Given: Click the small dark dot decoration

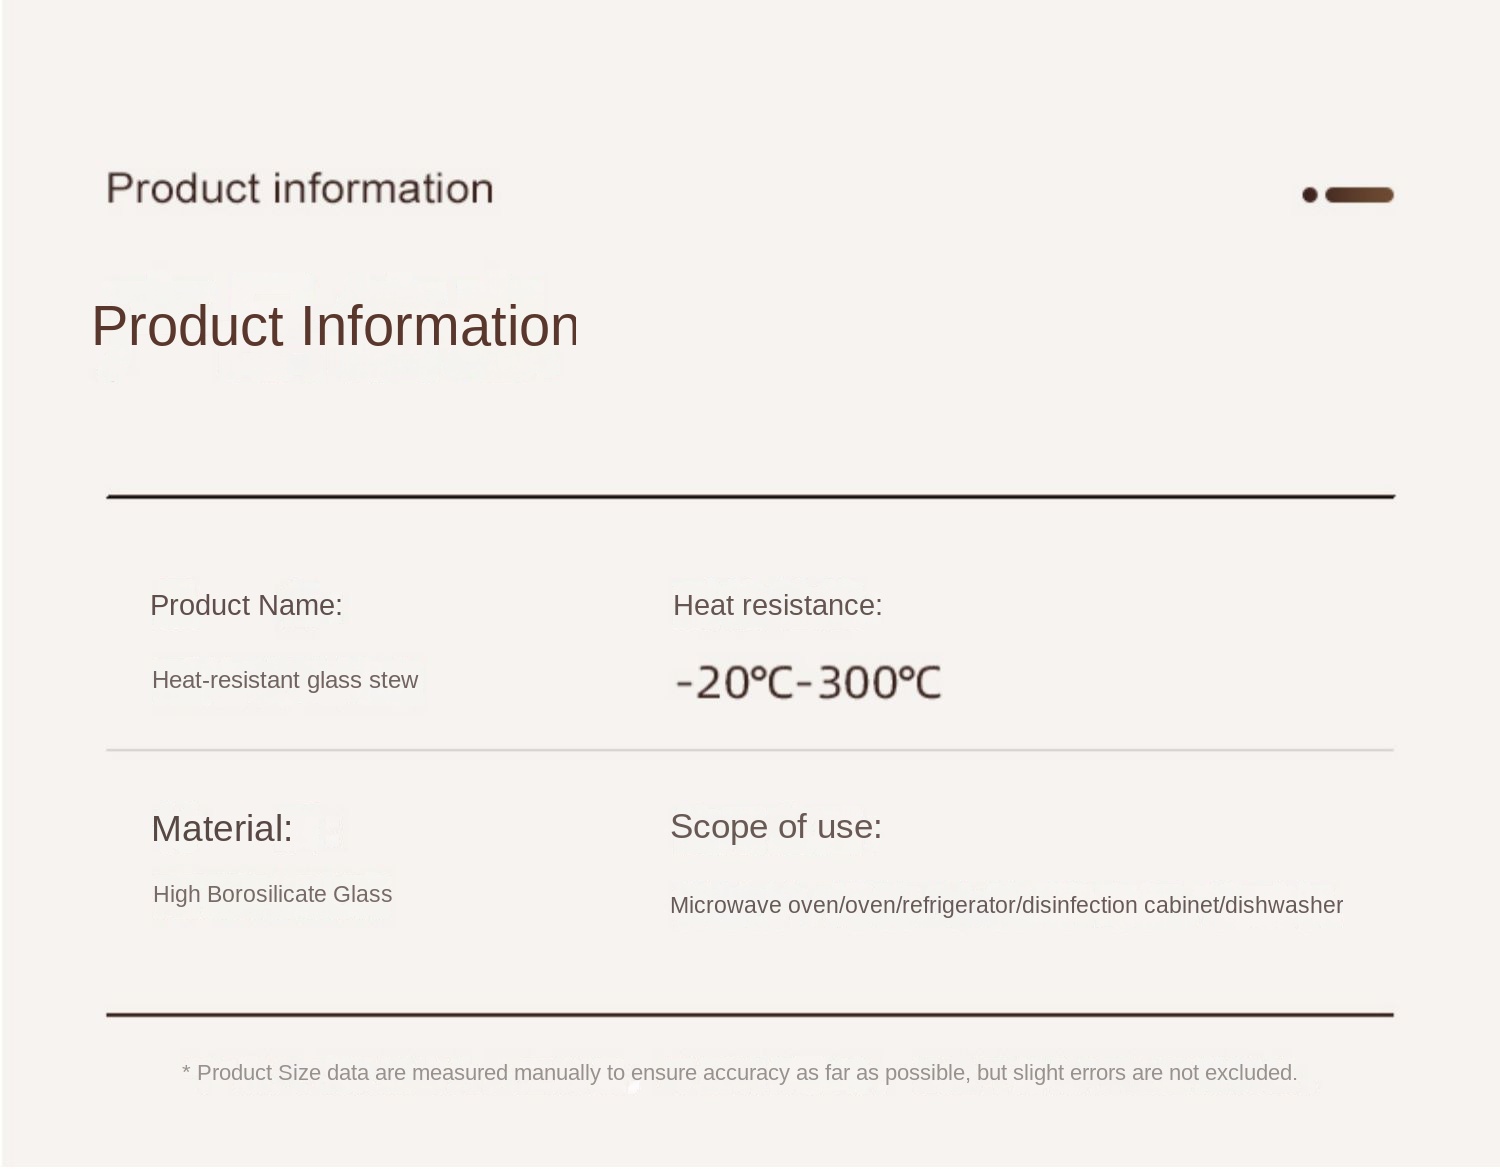Looking at the screenshot, I should [x=1310, y=195].
